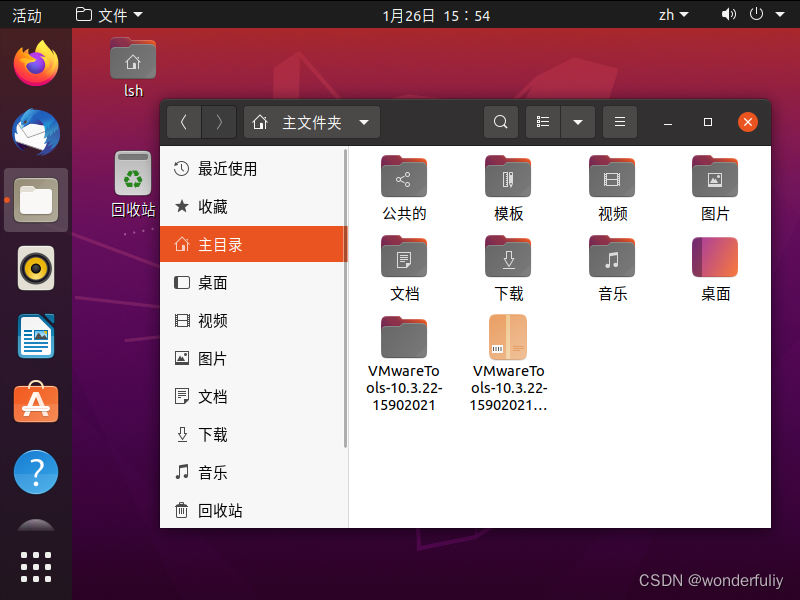Show applications grid in the dock
The height and width of the screenshot is (600, 800).
(36, 567)
